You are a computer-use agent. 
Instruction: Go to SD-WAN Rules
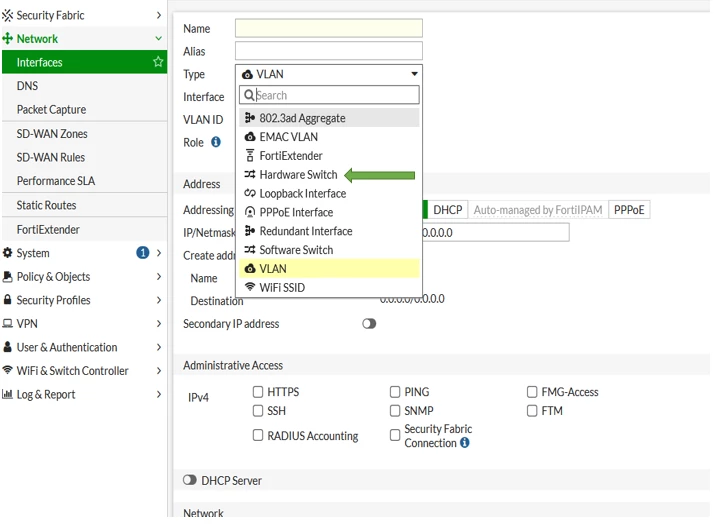coord(84,158)
